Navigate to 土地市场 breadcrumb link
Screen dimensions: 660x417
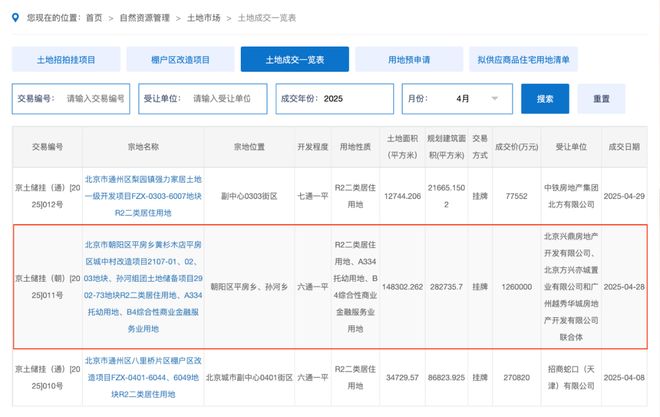205,18
